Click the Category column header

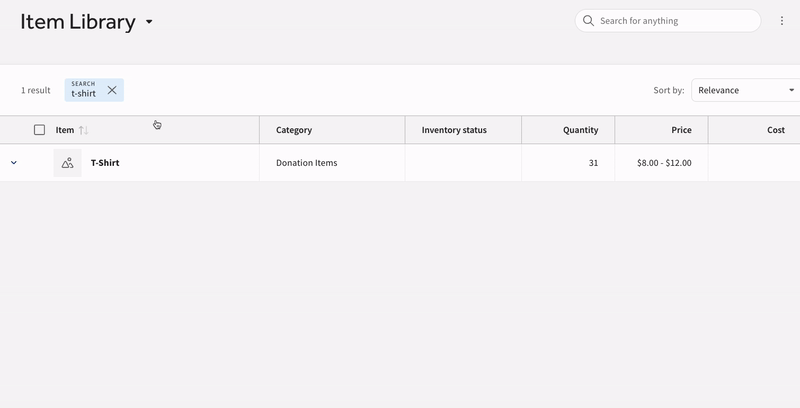point(294,130)
